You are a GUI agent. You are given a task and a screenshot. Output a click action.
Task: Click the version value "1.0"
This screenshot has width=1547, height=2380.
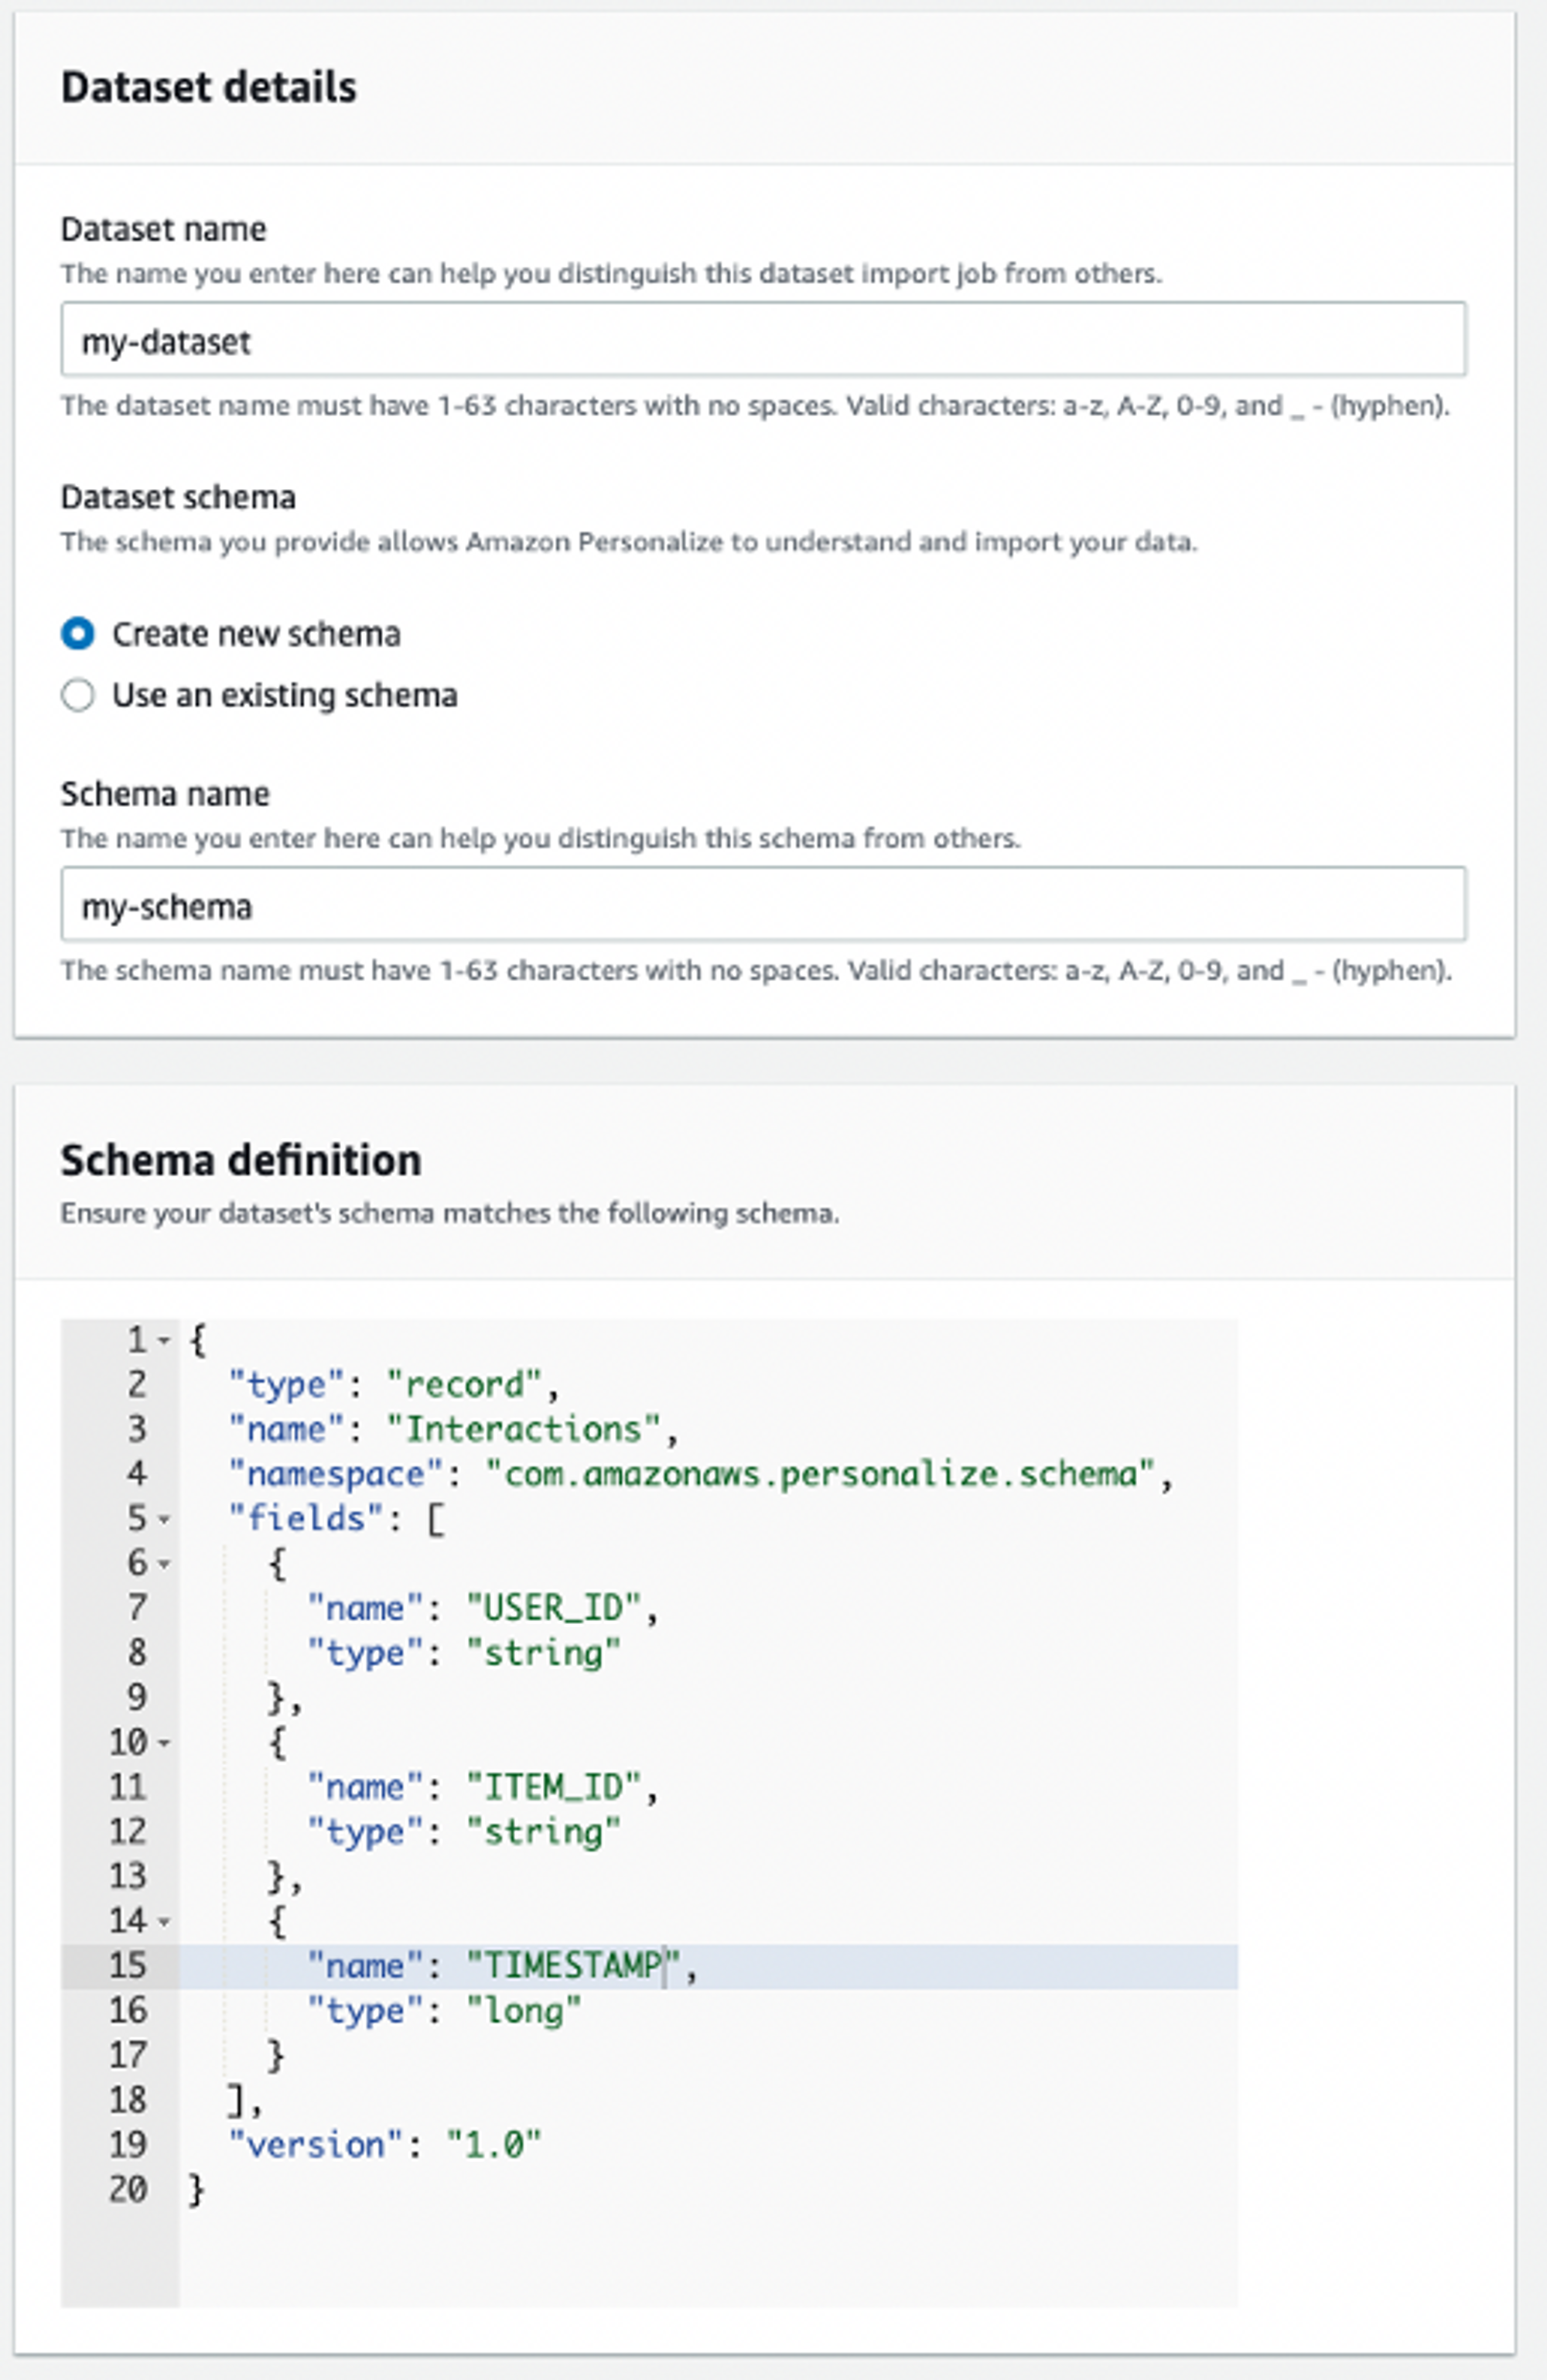pyautogui.click(x=494, y=2144)
